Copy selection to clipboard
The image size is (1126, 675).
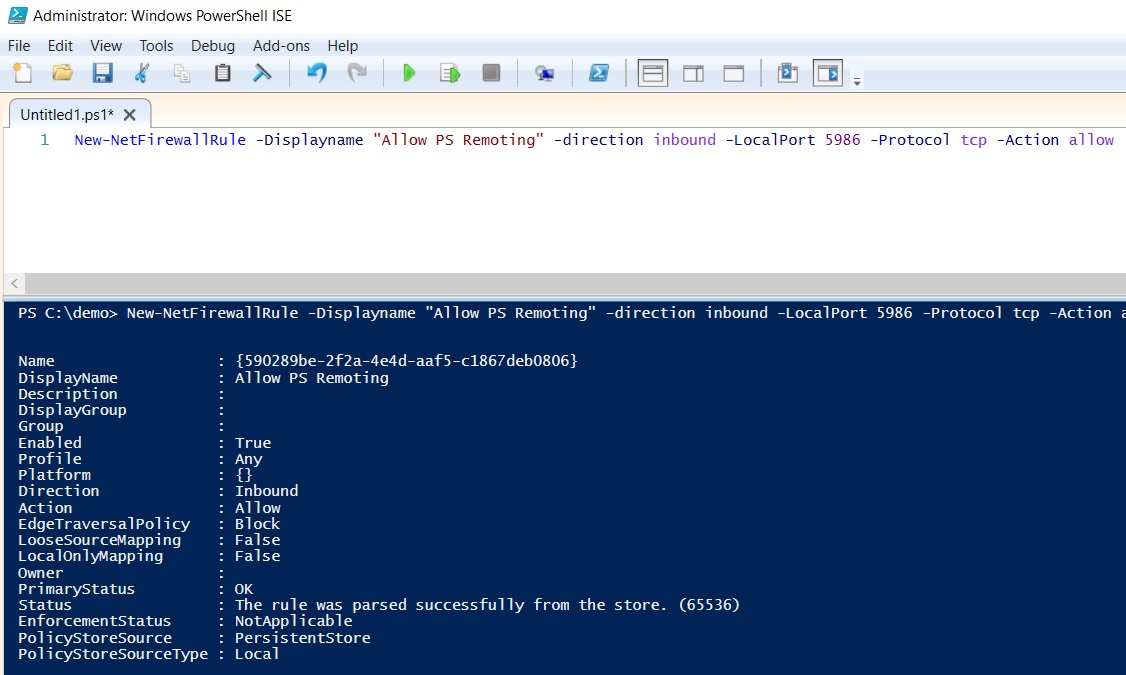coord(181,72)
